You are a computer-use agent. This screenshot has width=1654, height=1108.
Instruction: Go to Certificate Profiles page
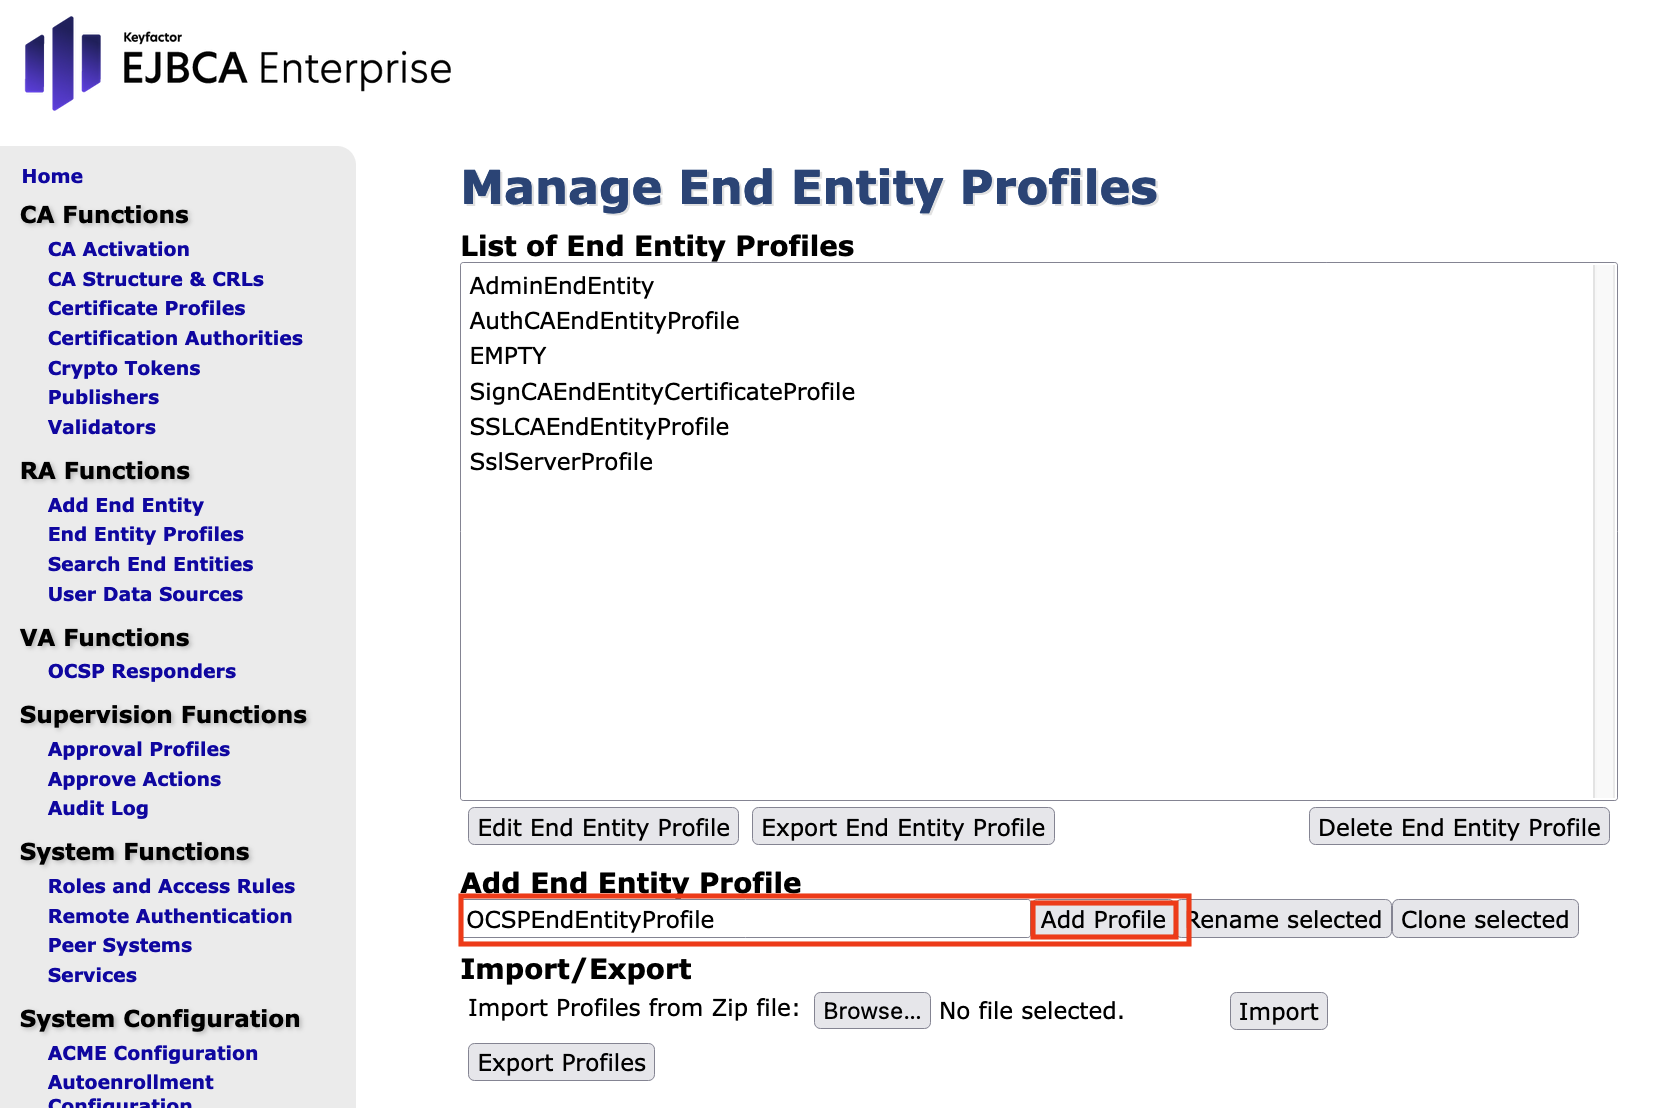[146, 308]
